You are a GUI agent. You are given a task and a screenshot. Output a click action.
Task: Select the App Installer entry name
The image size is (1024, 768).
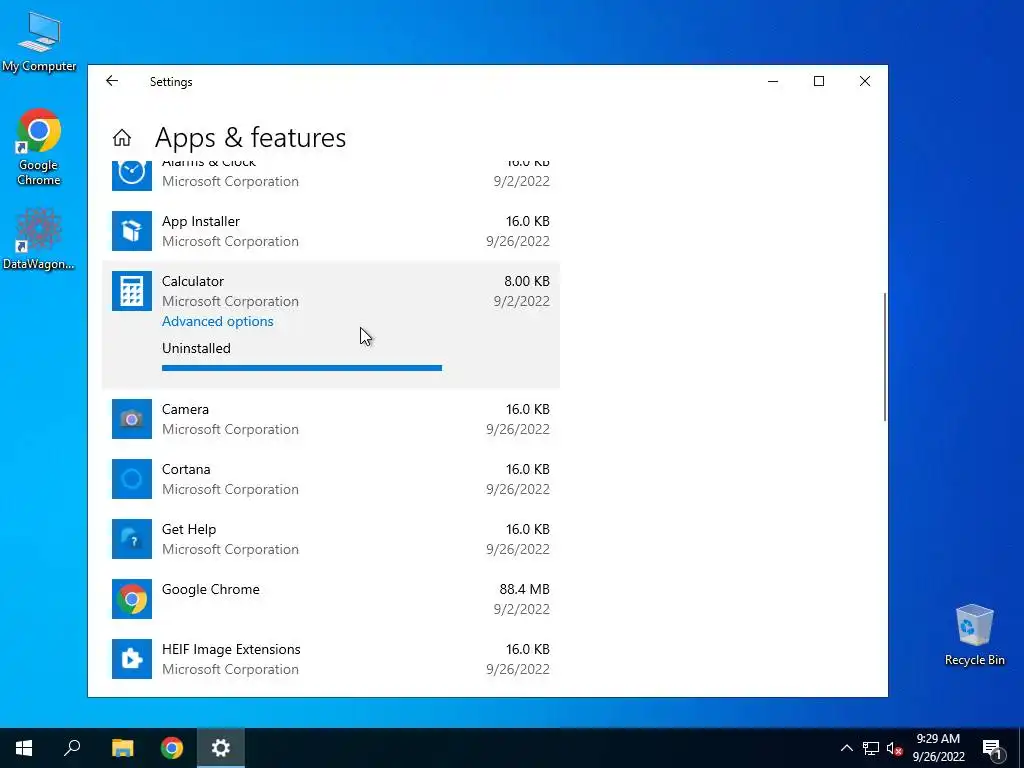[x=200, y=221]
